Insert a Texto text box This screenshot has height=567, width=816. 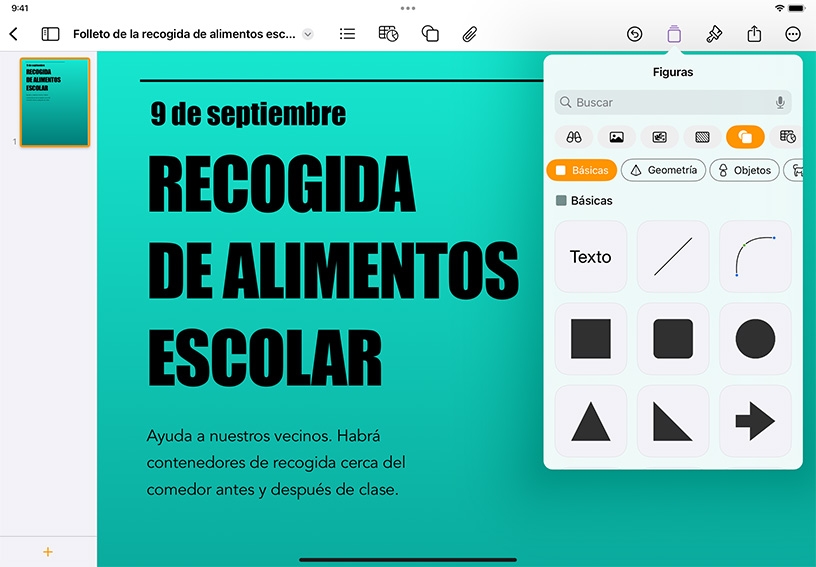(x=591, y=256)
